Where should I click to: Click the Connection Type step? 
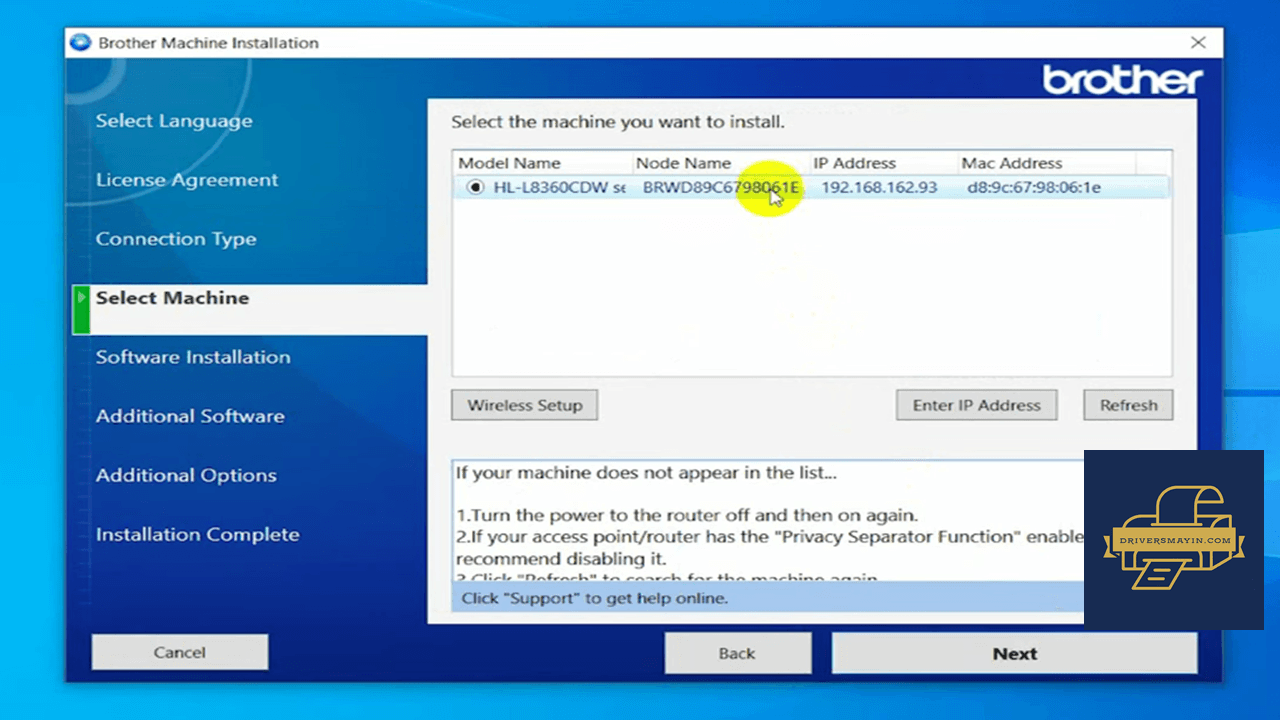tap(176, 239)
